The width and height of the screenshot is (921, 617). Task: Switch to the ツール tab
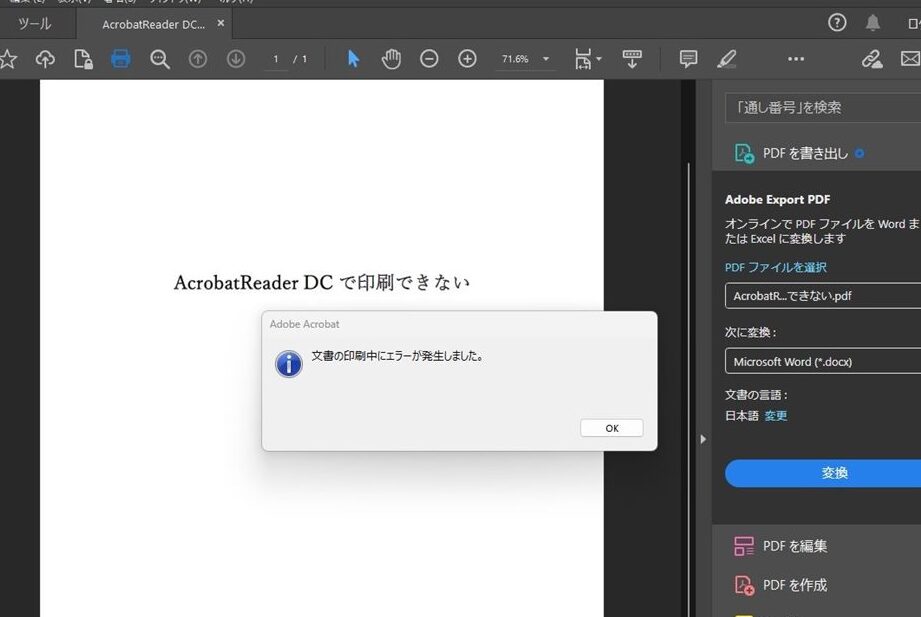tap(34, 24)
